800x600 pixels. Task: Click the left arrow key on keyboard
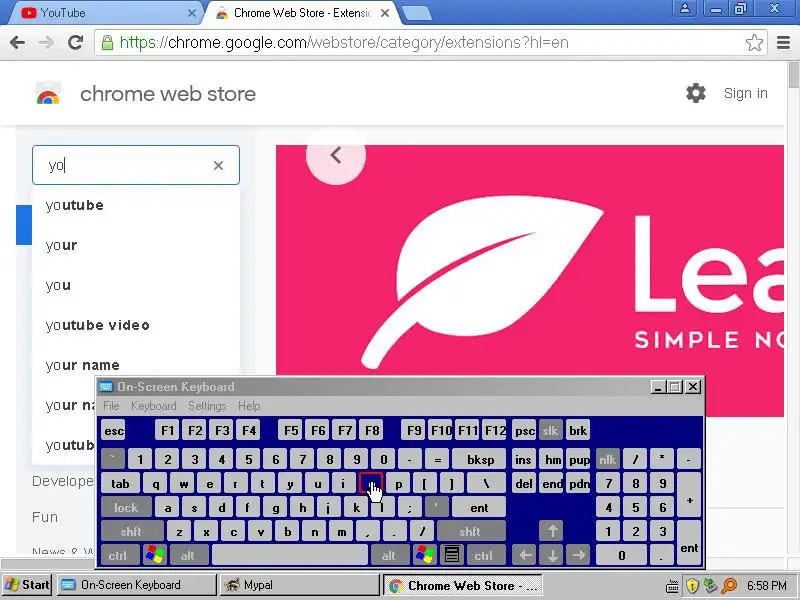click(x=524, y=555)
